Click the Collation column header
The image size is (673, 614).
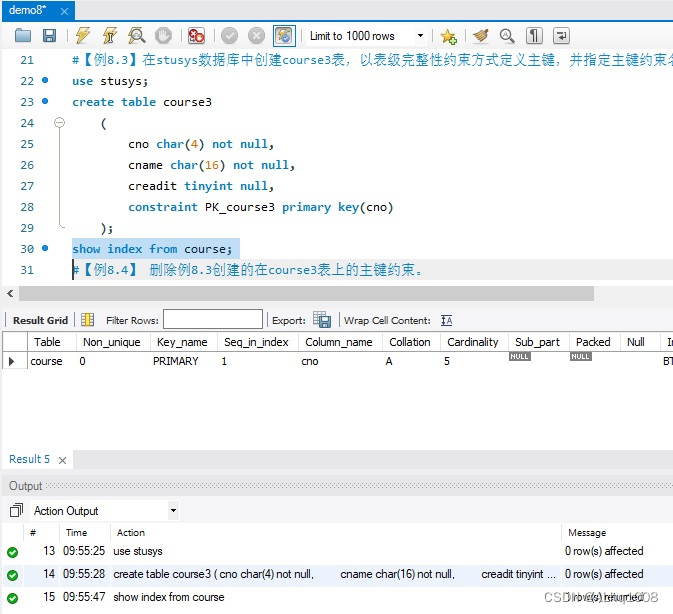[409, 342]
